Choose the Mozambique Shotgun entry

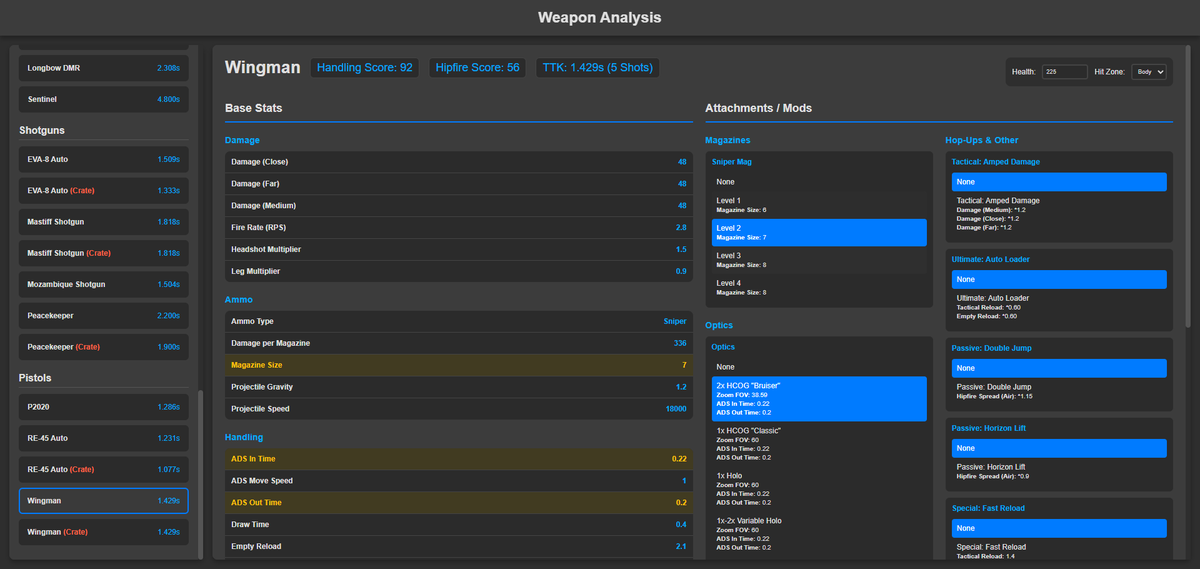pyautogui.click(x=103, y=284)
